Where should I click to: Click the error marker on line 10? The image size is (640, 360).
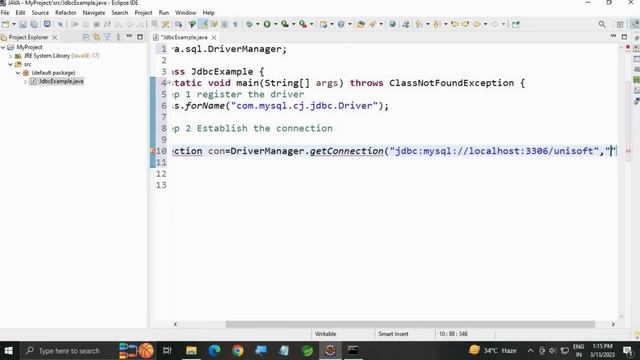(153, 151)
